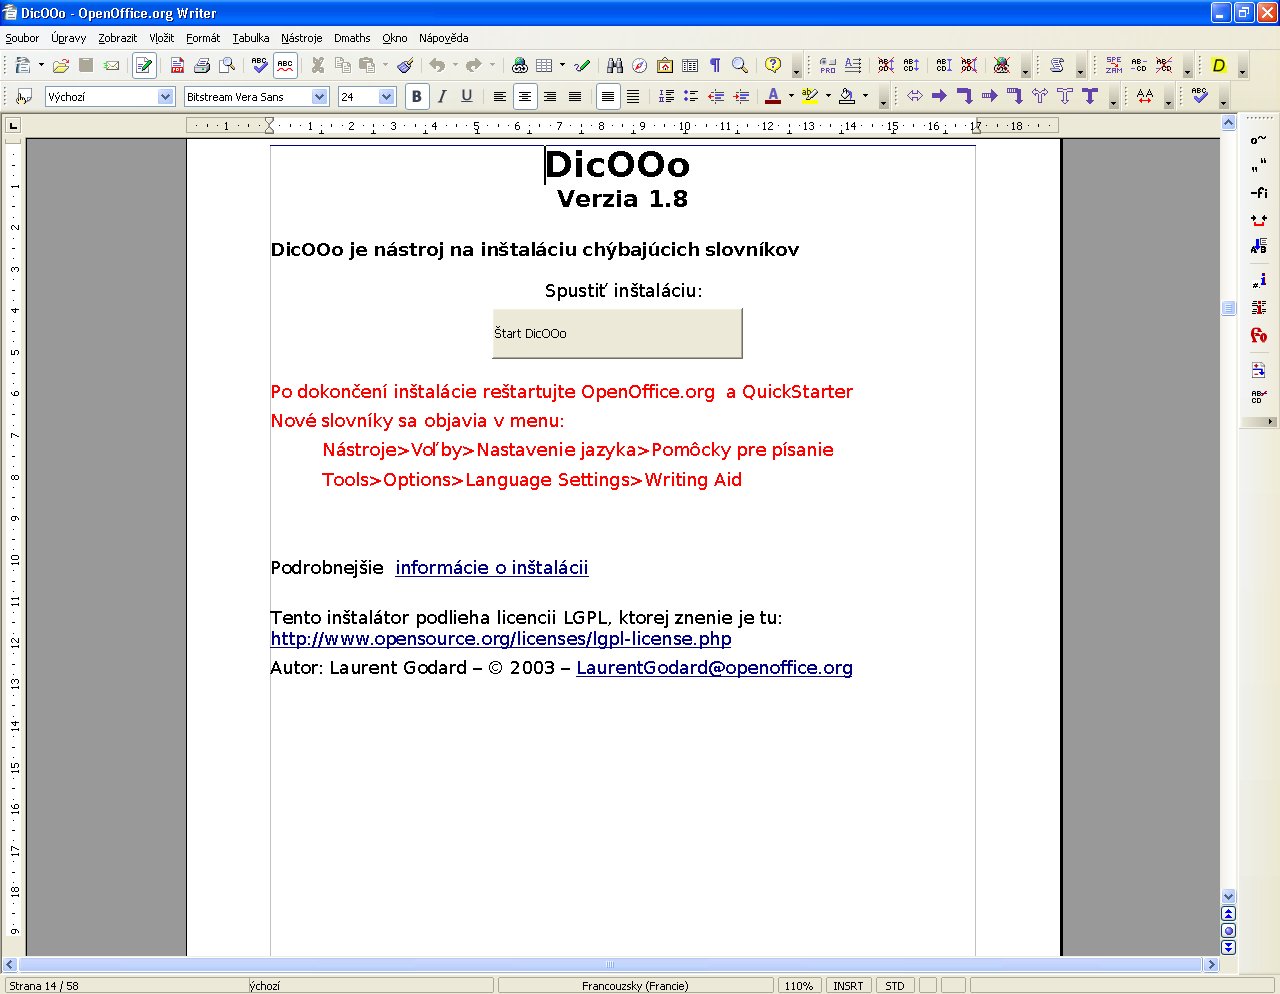Open Soubor menu
The width and height of the screenshot is (1280, 994).
click(x=22, y=38)
